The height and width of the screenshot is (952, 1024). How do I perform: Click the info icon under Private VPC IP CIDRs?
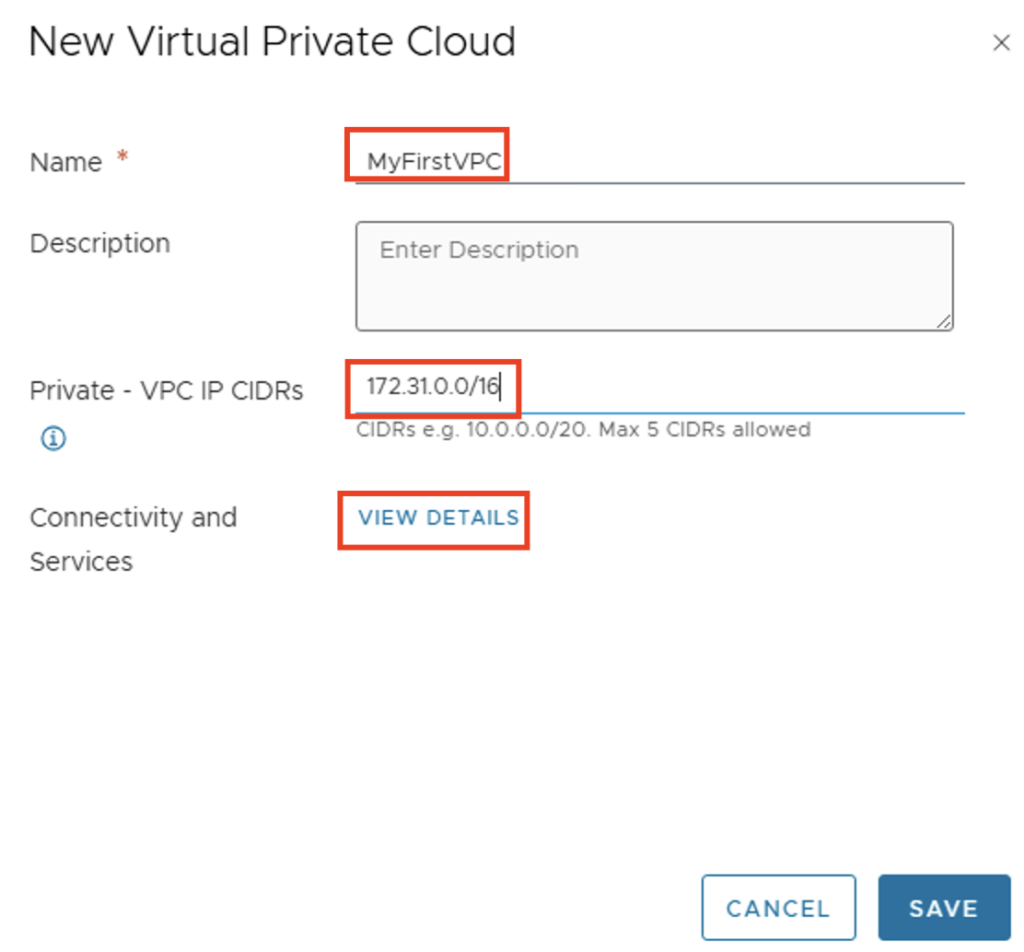[53, 438]
